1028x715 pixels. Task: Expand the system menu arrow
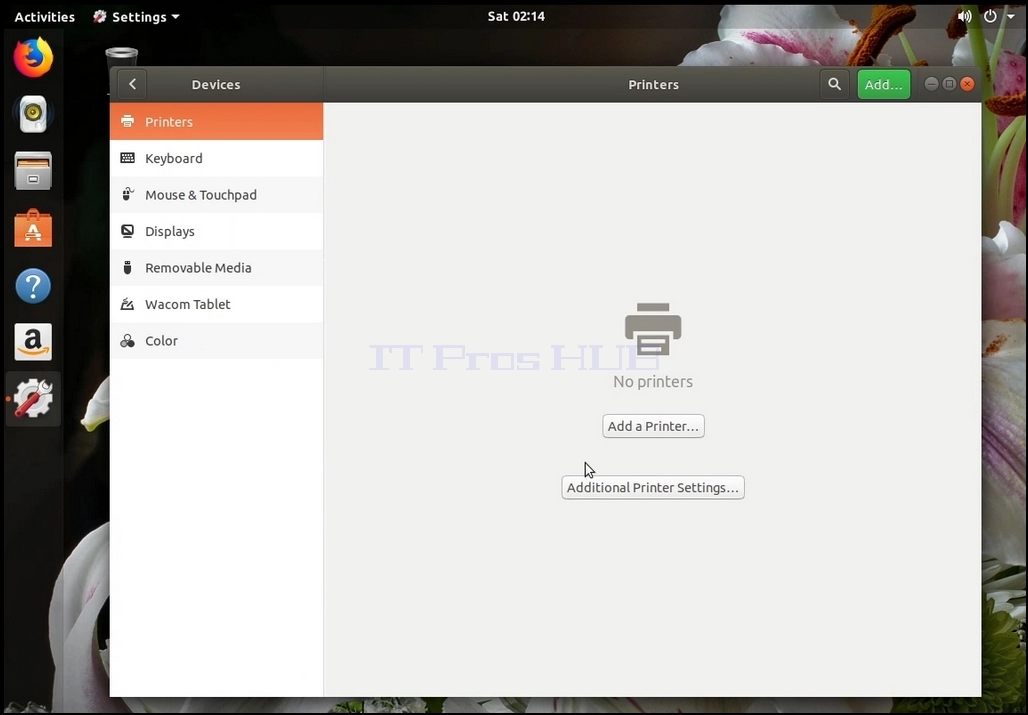[x=1010, y=16]
